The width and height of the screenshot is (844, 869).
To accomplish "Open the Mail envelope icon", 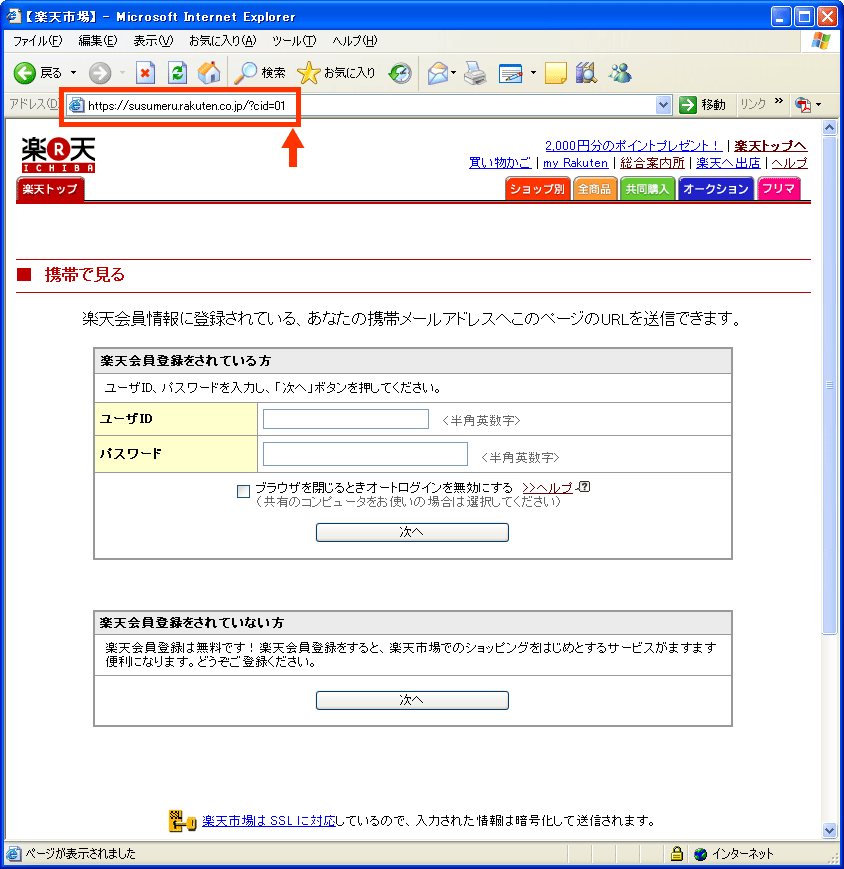I will 438,73.
